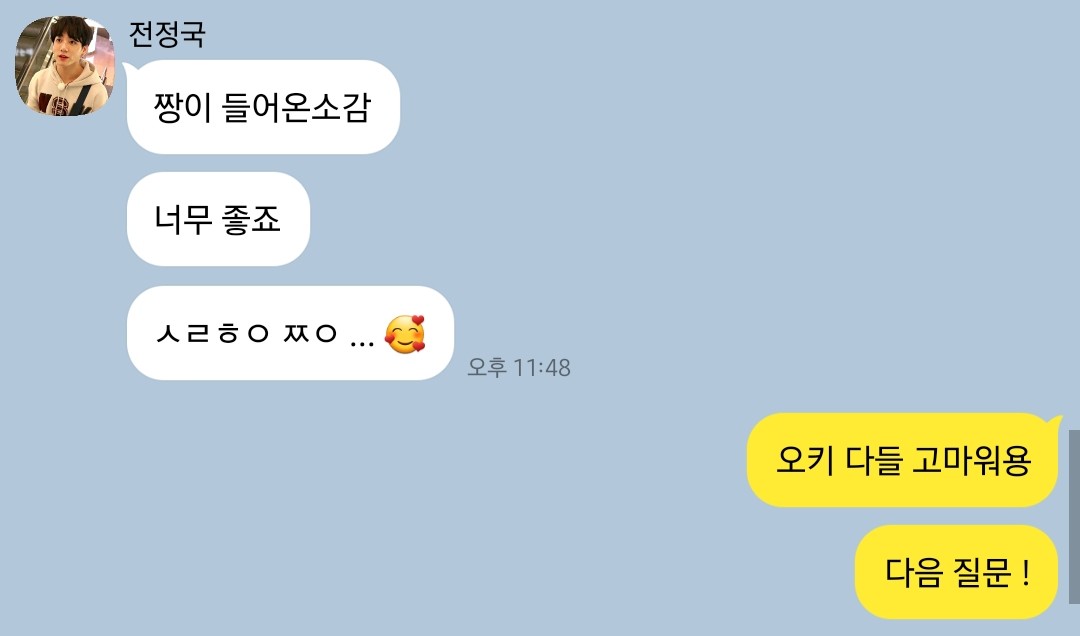Viewport: 1080px width, 636px height.
Task: Click the sender name 전정국
Action: pyautogui.click(x=167, y=34)
